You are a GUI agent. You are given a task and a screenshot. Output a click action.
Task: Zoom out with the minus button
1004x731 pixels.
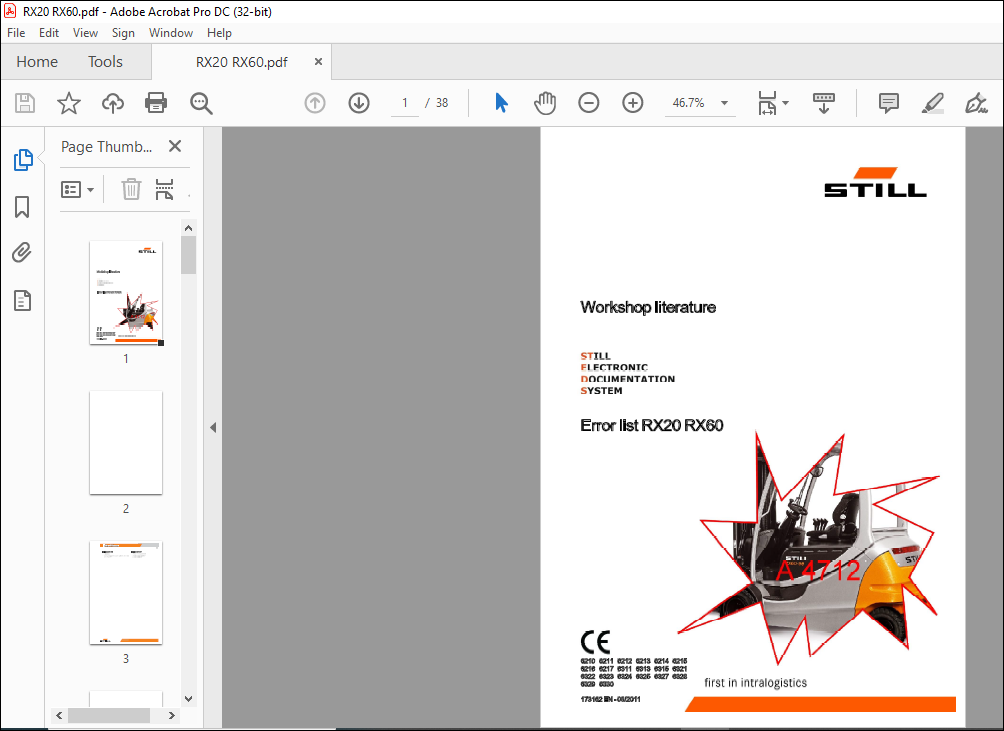pos(588,103)
